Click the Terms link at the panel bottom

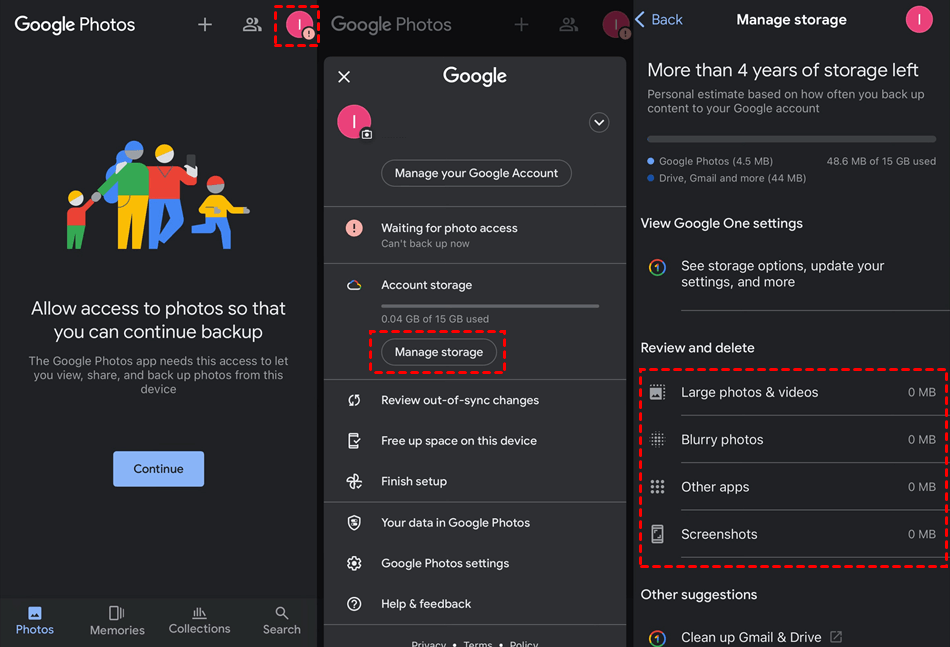[x=477, y=643]
